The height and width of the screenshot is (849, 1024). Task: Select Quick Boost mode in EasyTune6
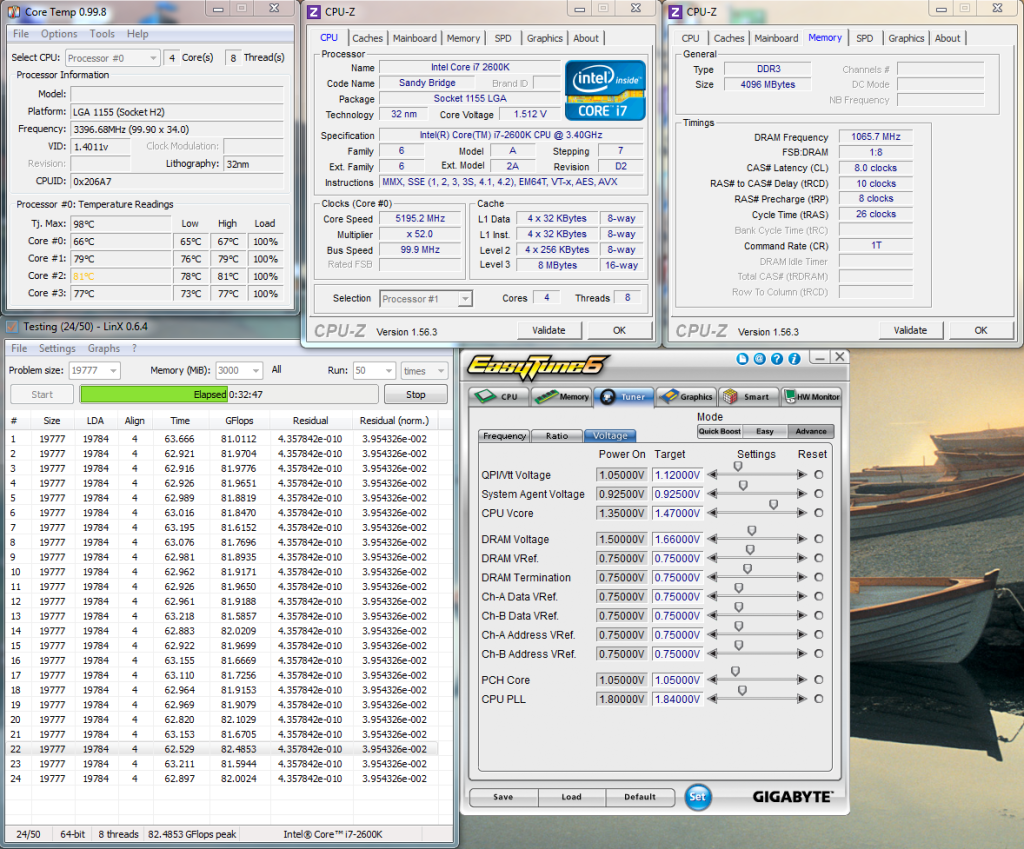tap(720, 431)
